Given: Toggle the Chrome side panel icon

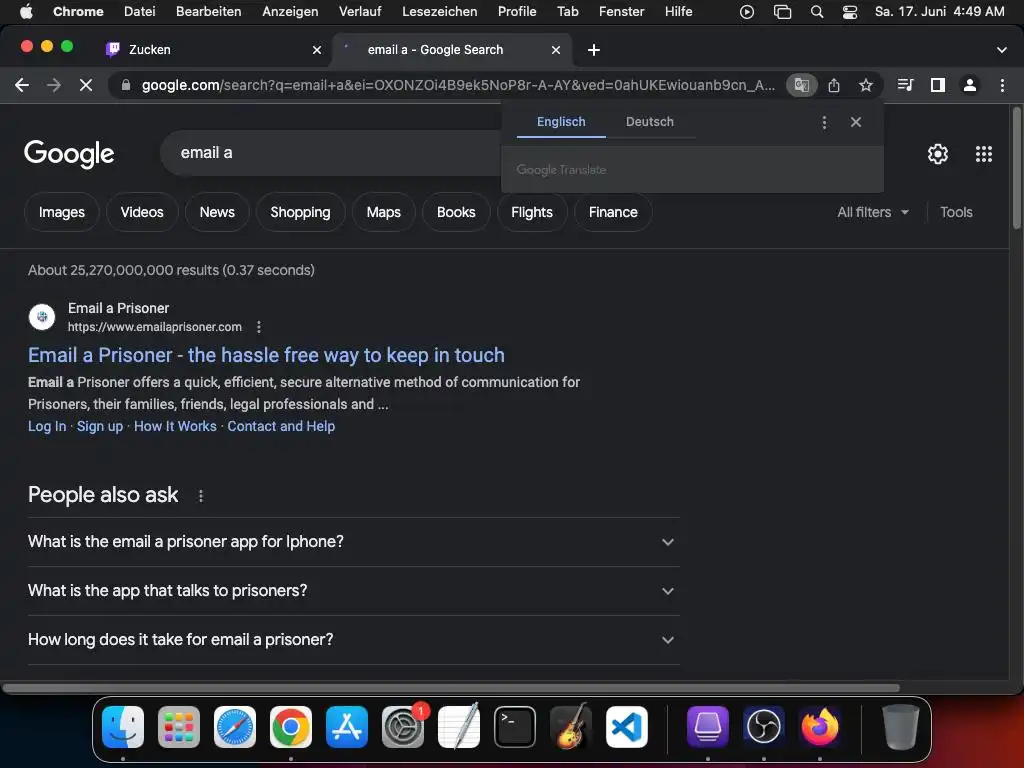Looking at the screenshot, I should coord(938,85).
